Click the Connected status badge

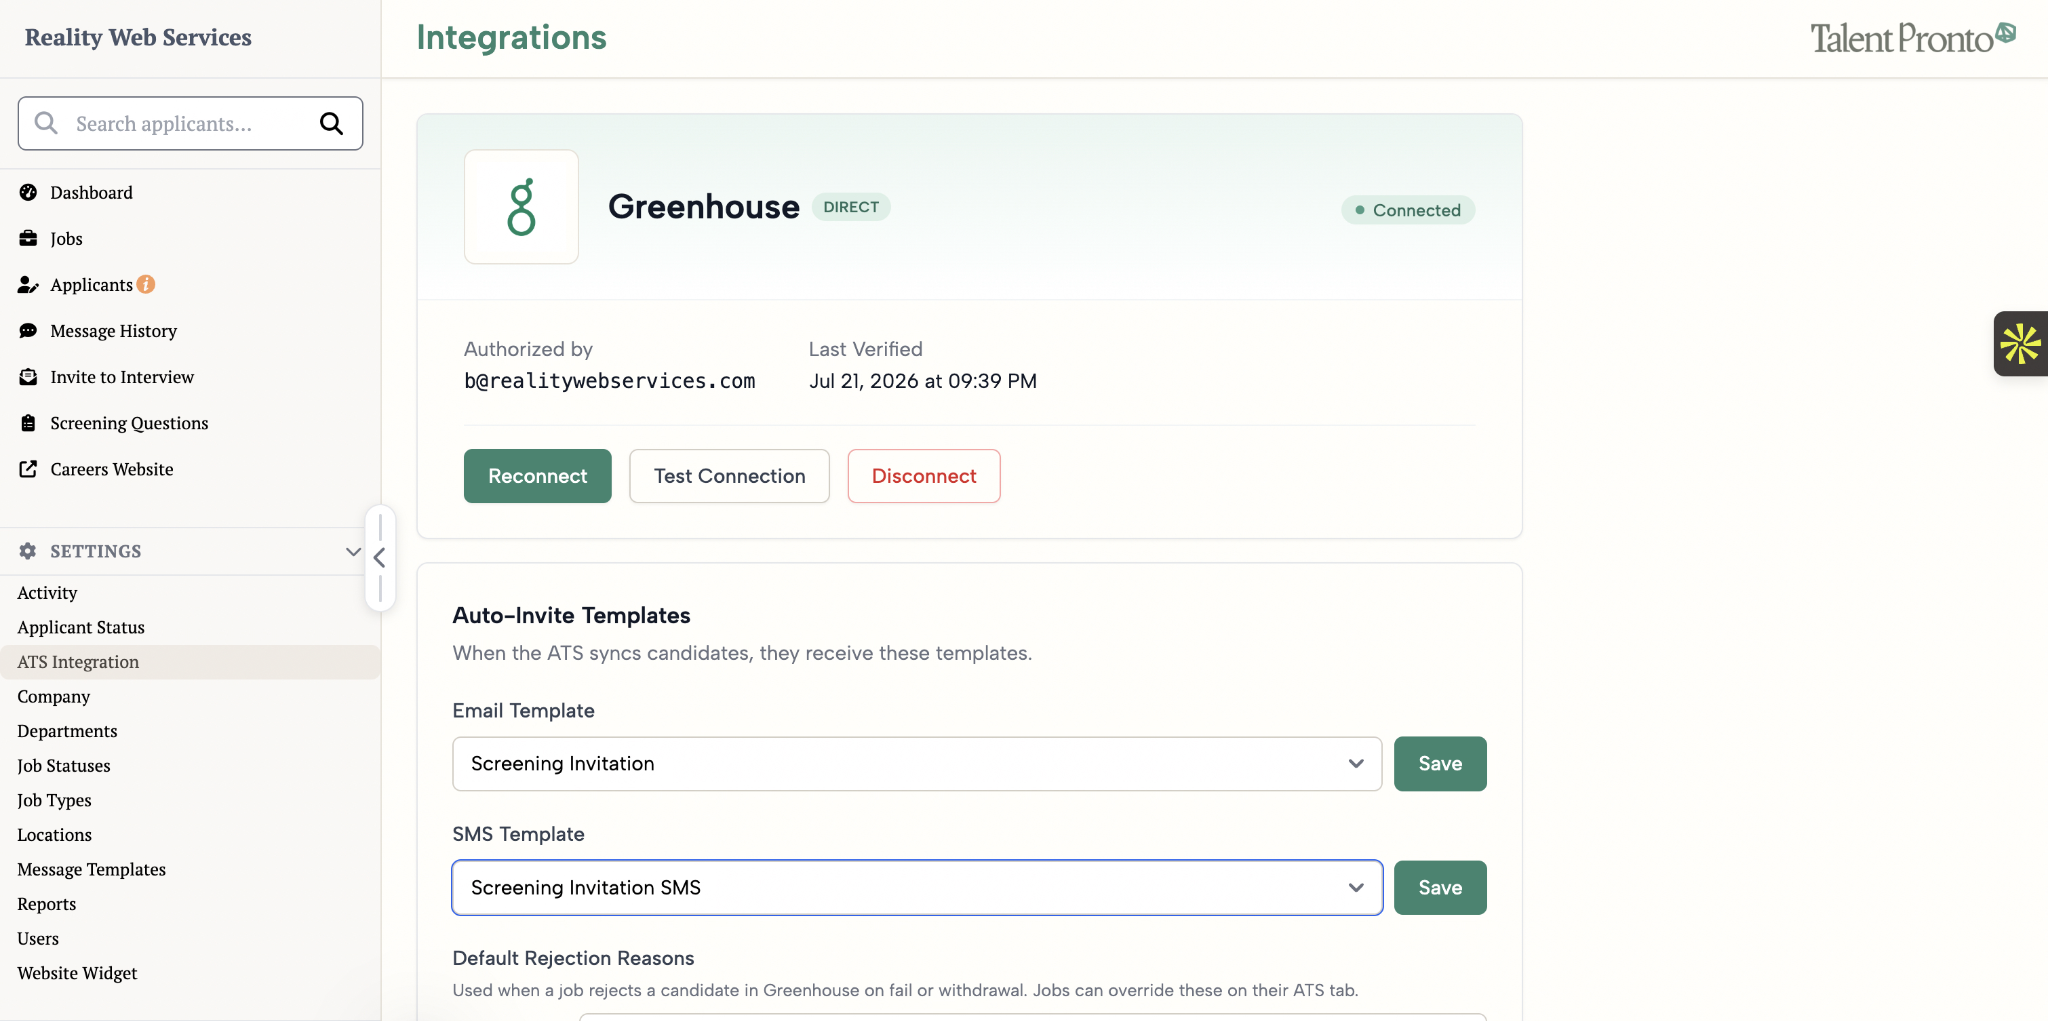point(1408,210)
